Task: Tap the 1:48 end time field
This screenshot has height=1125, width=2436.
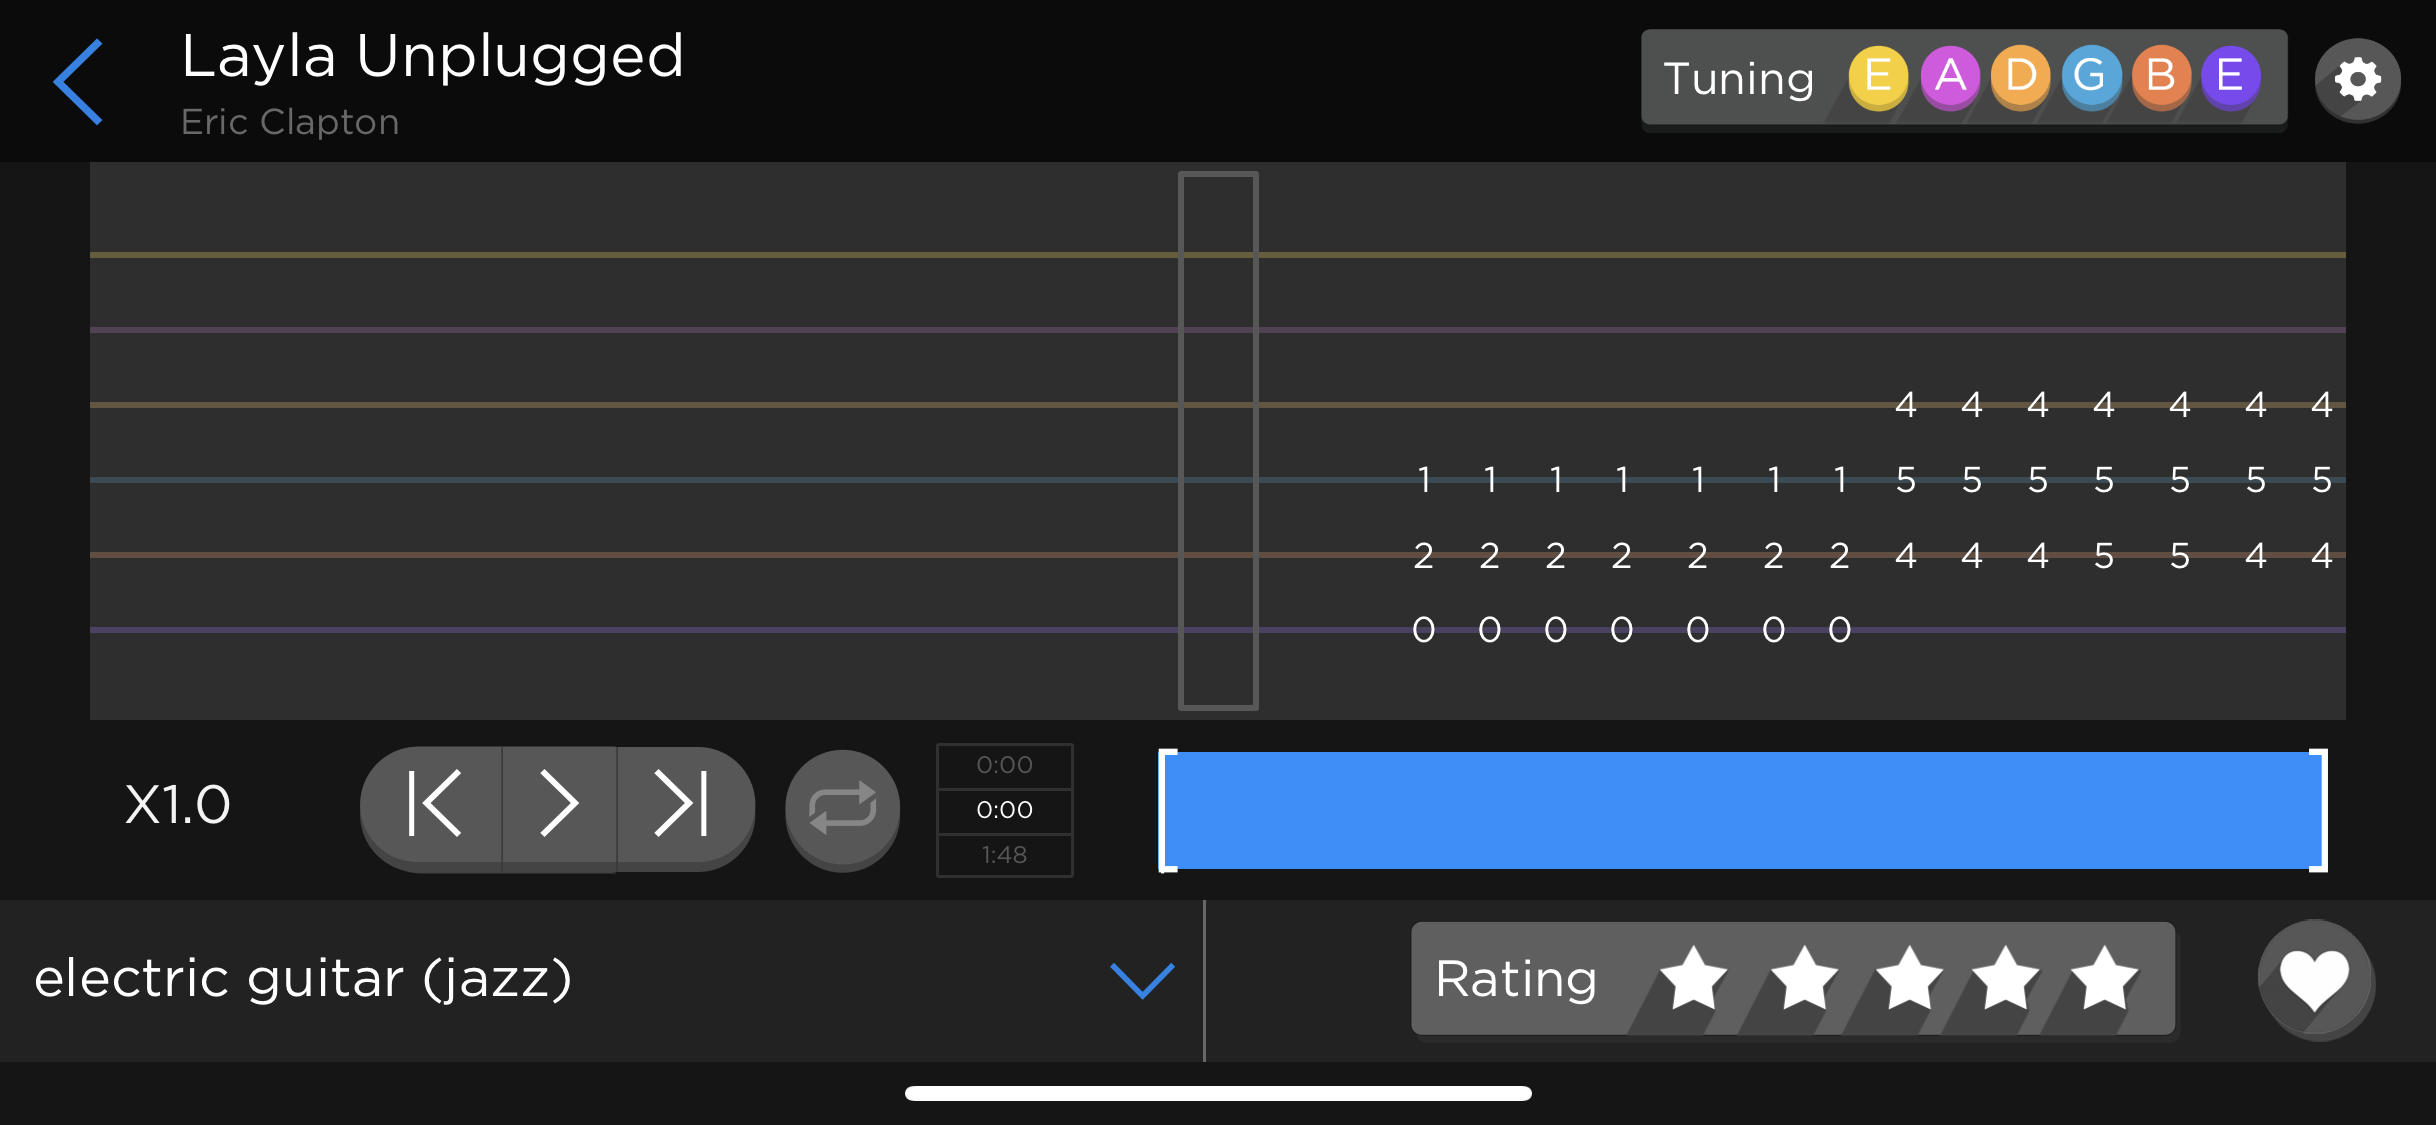Action: coord(1004,855)
